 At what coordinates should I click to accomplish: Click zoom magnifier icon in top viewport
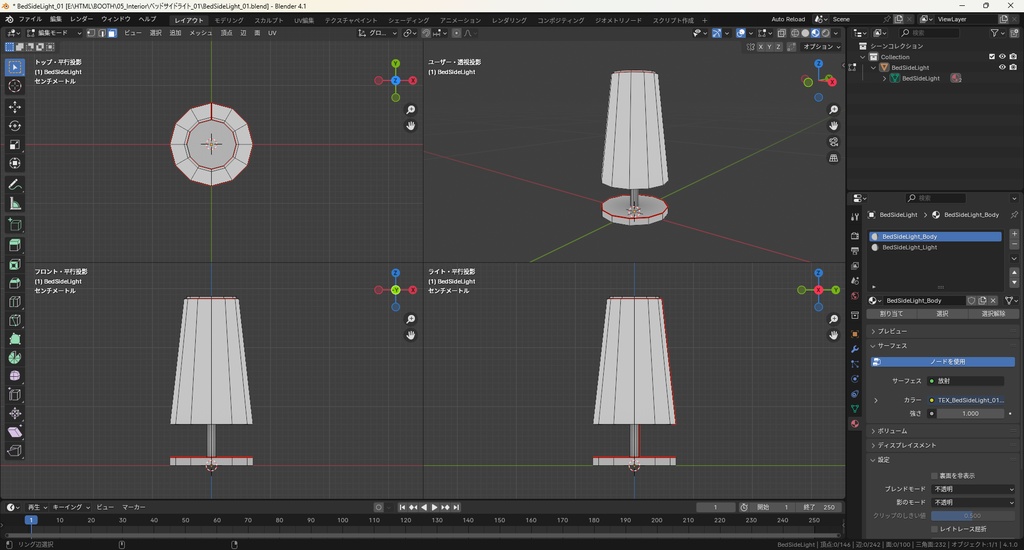pos(411,110)
